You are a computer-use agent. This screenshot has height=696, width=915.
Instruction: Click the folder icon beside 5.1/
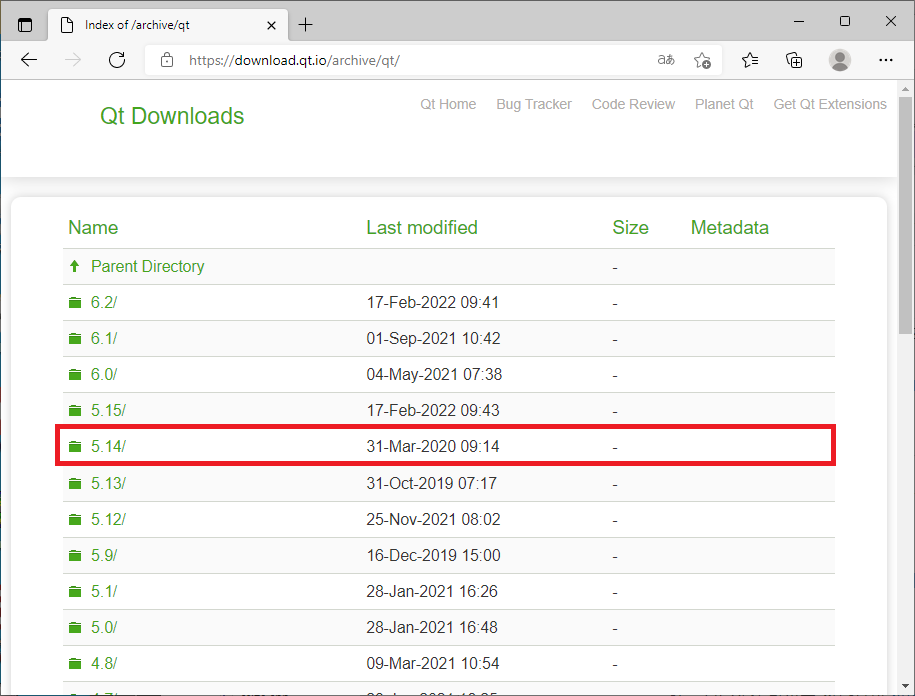[x=75, y=592]
